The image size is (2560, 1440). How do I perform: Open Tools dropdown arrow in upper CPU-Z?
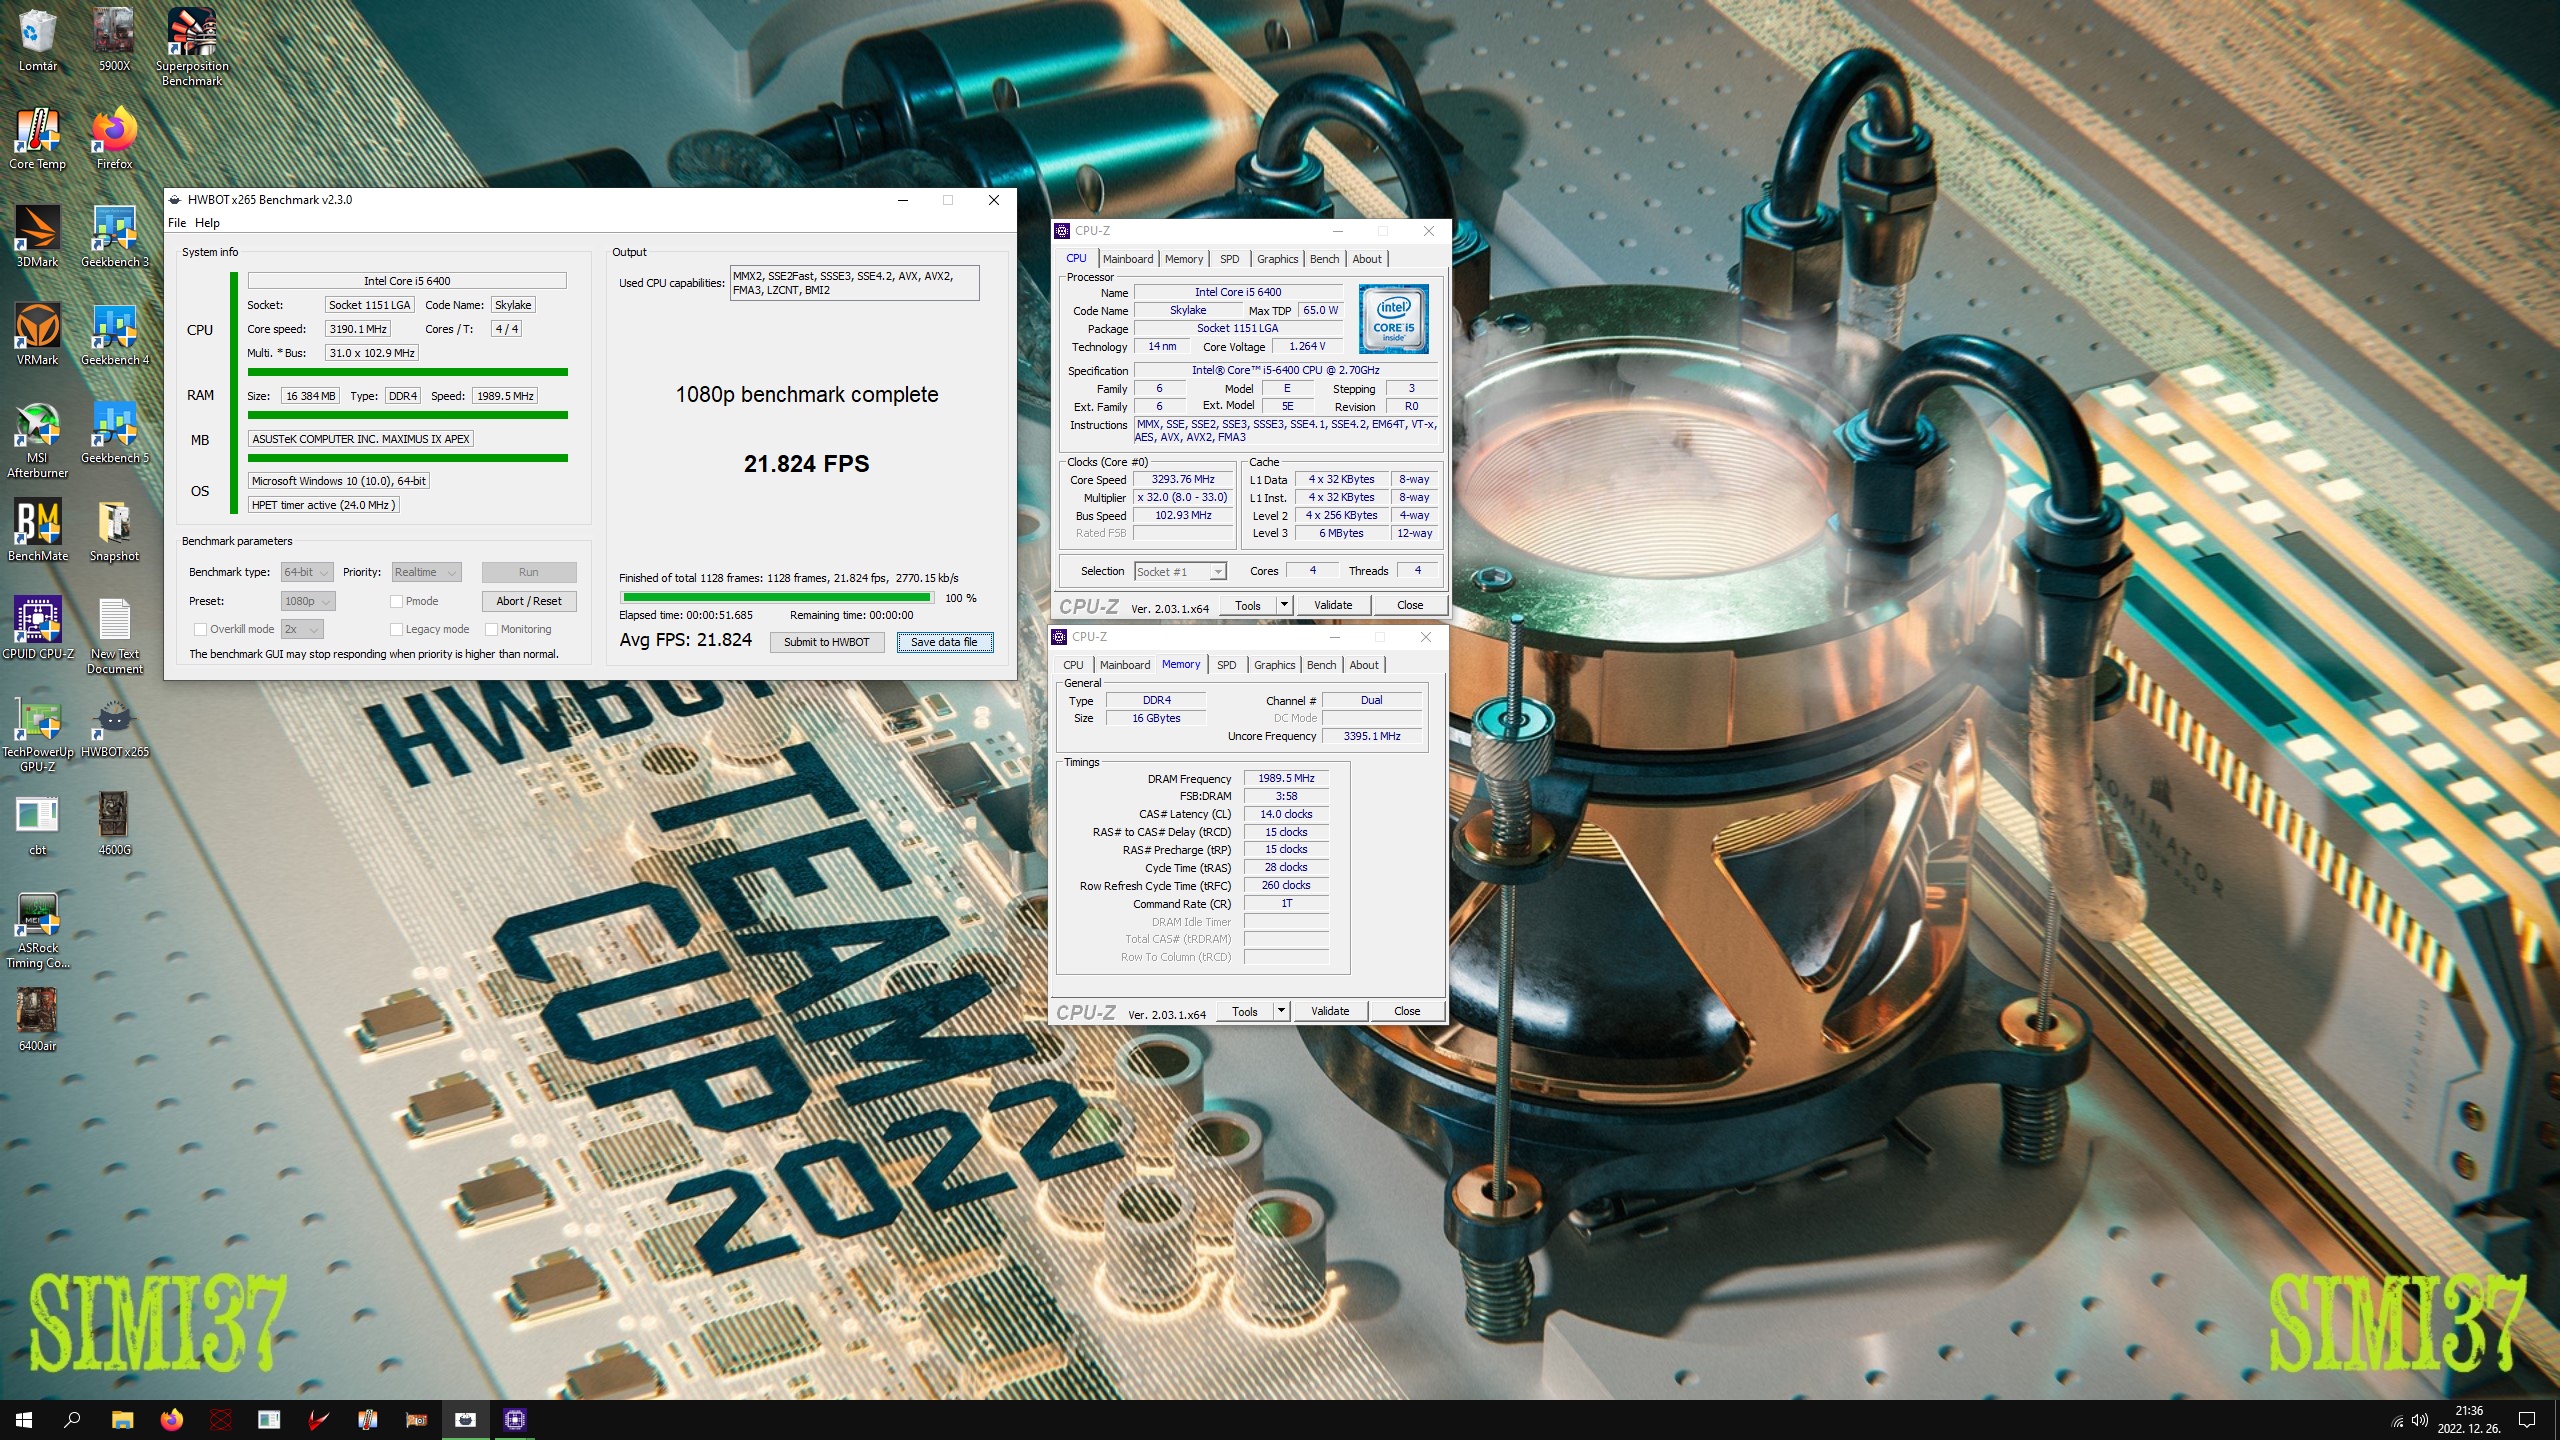pyautogui.click(x=1284, y=605)
